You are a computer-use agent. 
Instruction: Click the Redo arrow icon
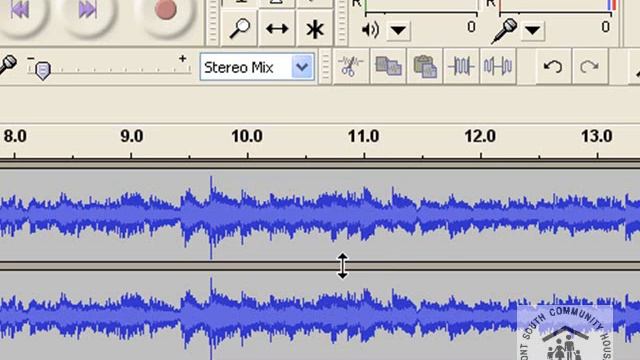(x=589, y=66)
